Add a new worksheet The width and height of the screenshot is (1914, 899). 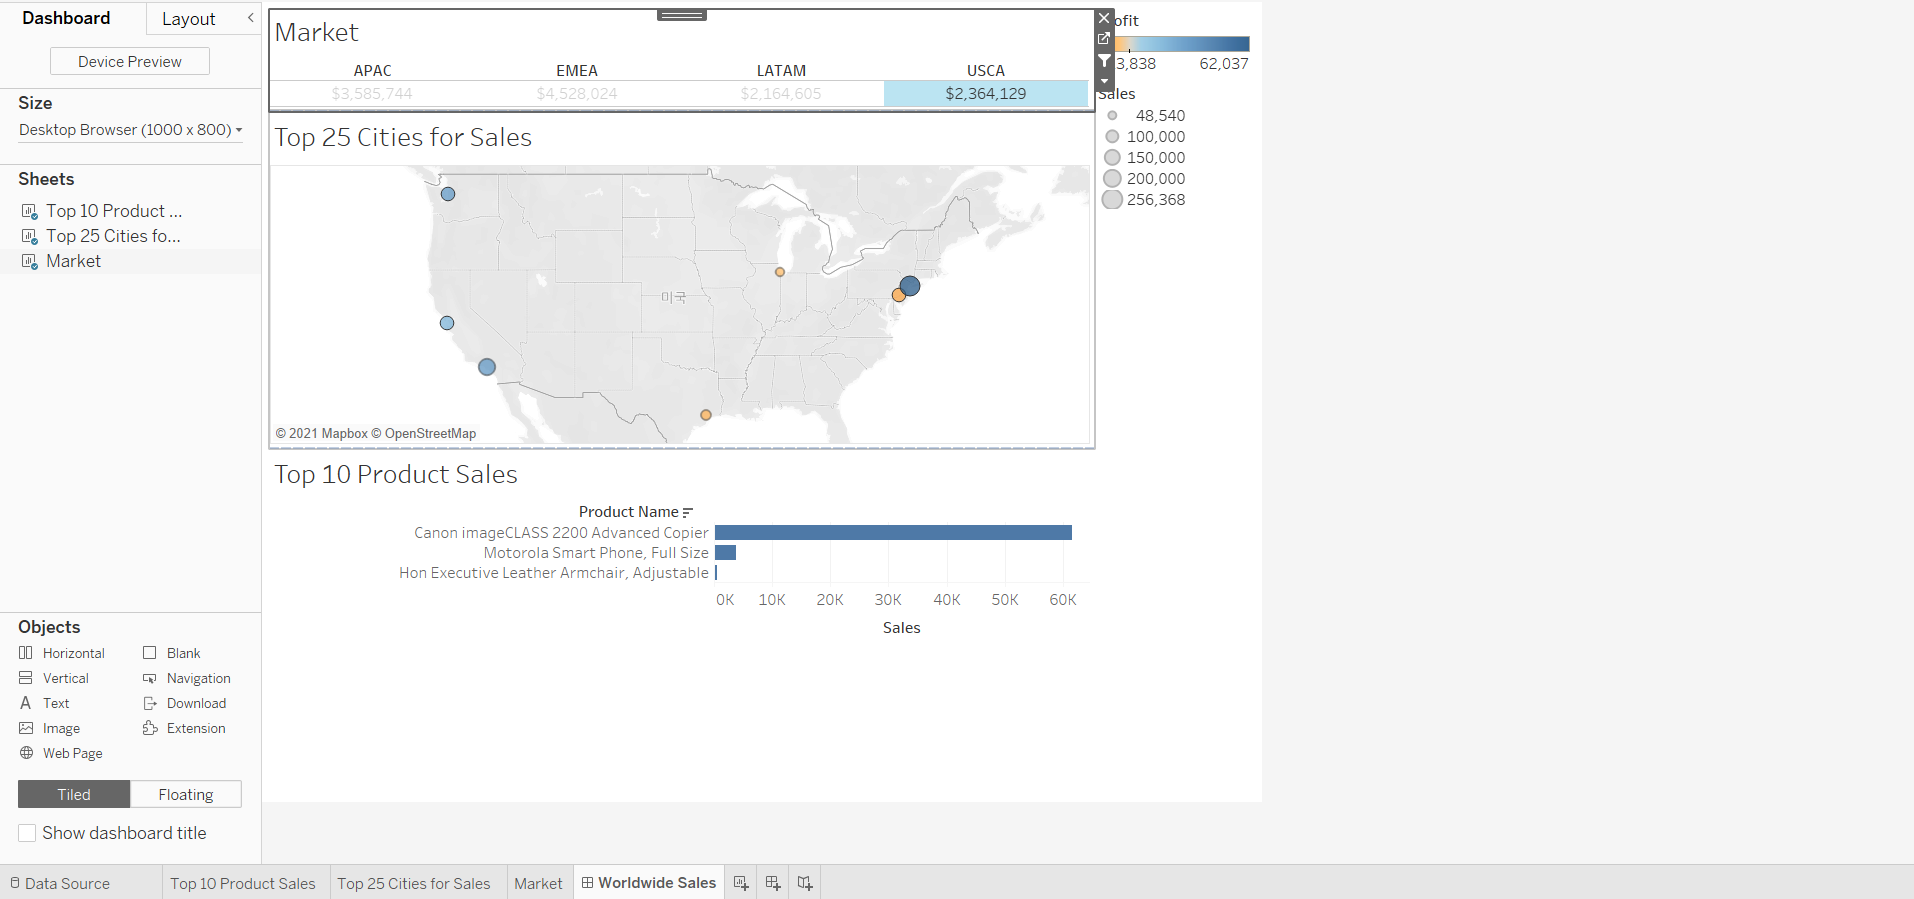click(741, 883)
